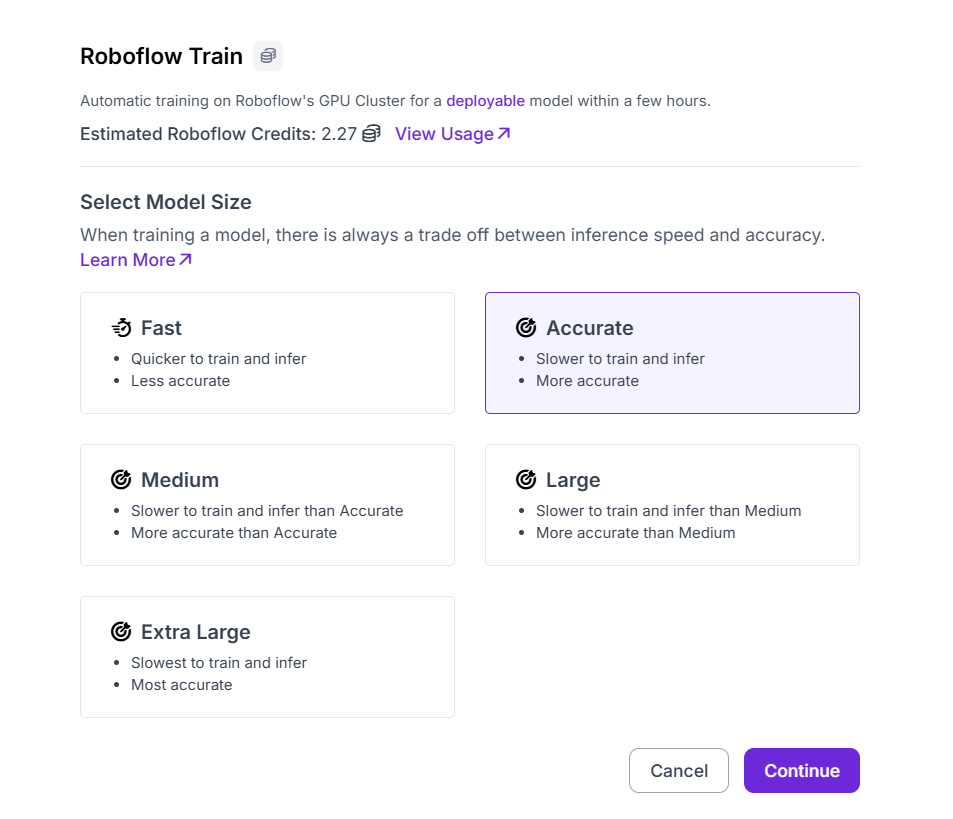953x819 pixels.
Task: Click the target icon on the Accurate card
Action: click(x=526, y=328)
